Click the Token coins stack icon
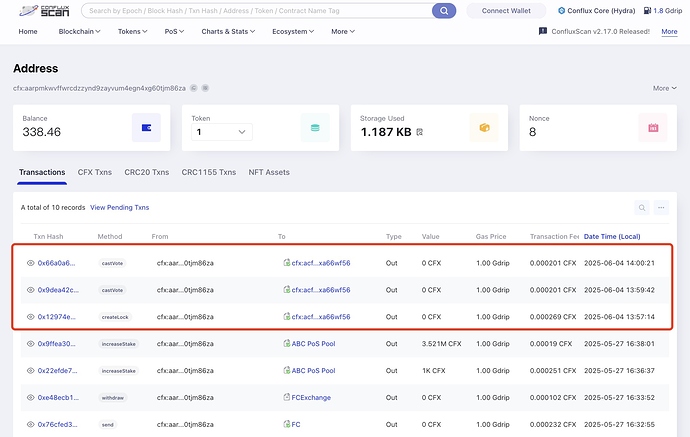690x437 pixels. coord(315,128)
